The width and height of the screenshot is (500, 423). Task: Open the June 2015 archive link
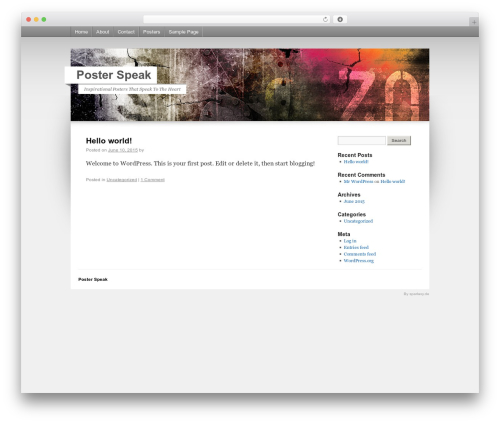pyautogui.click(x=354, y=201)
